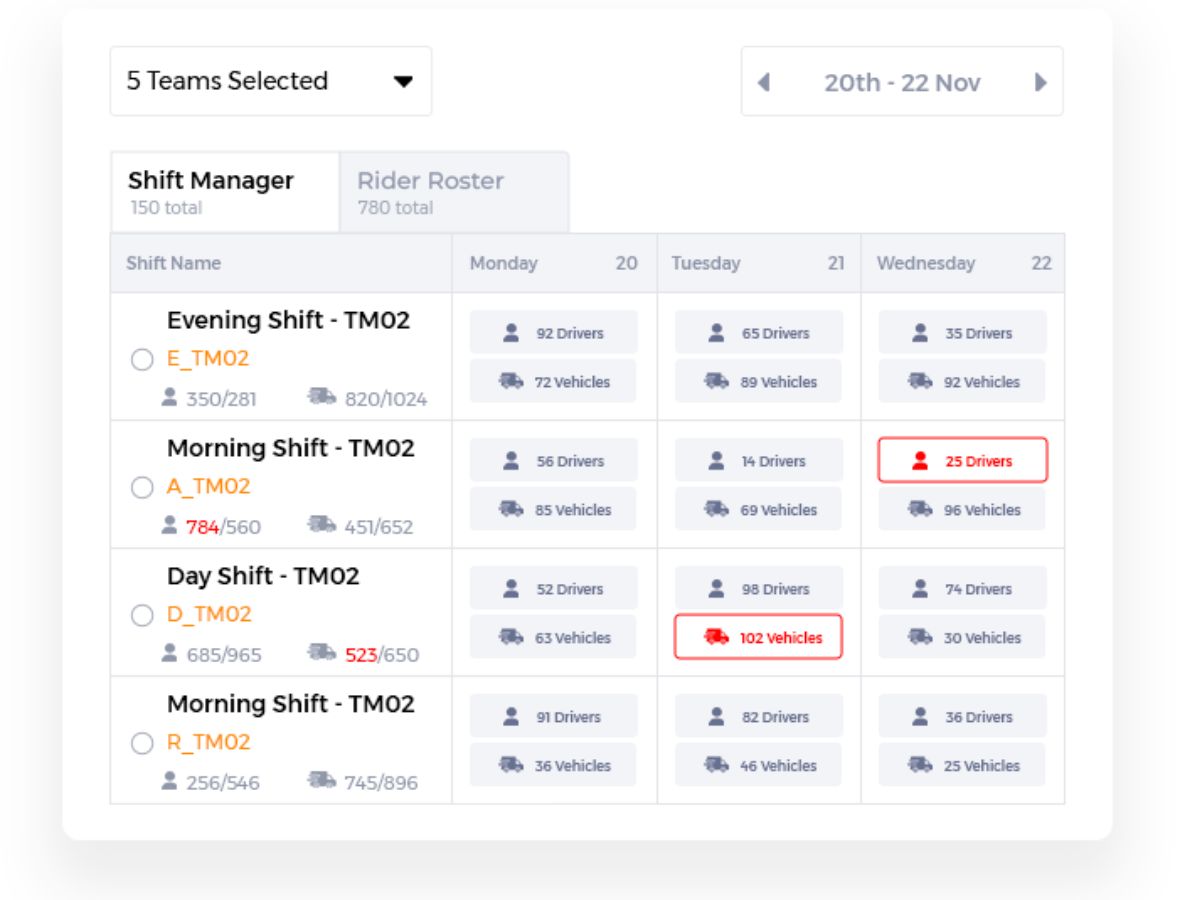Click the driver icon beside 685/965
The image size is (1200, 900).
point(170,654)
